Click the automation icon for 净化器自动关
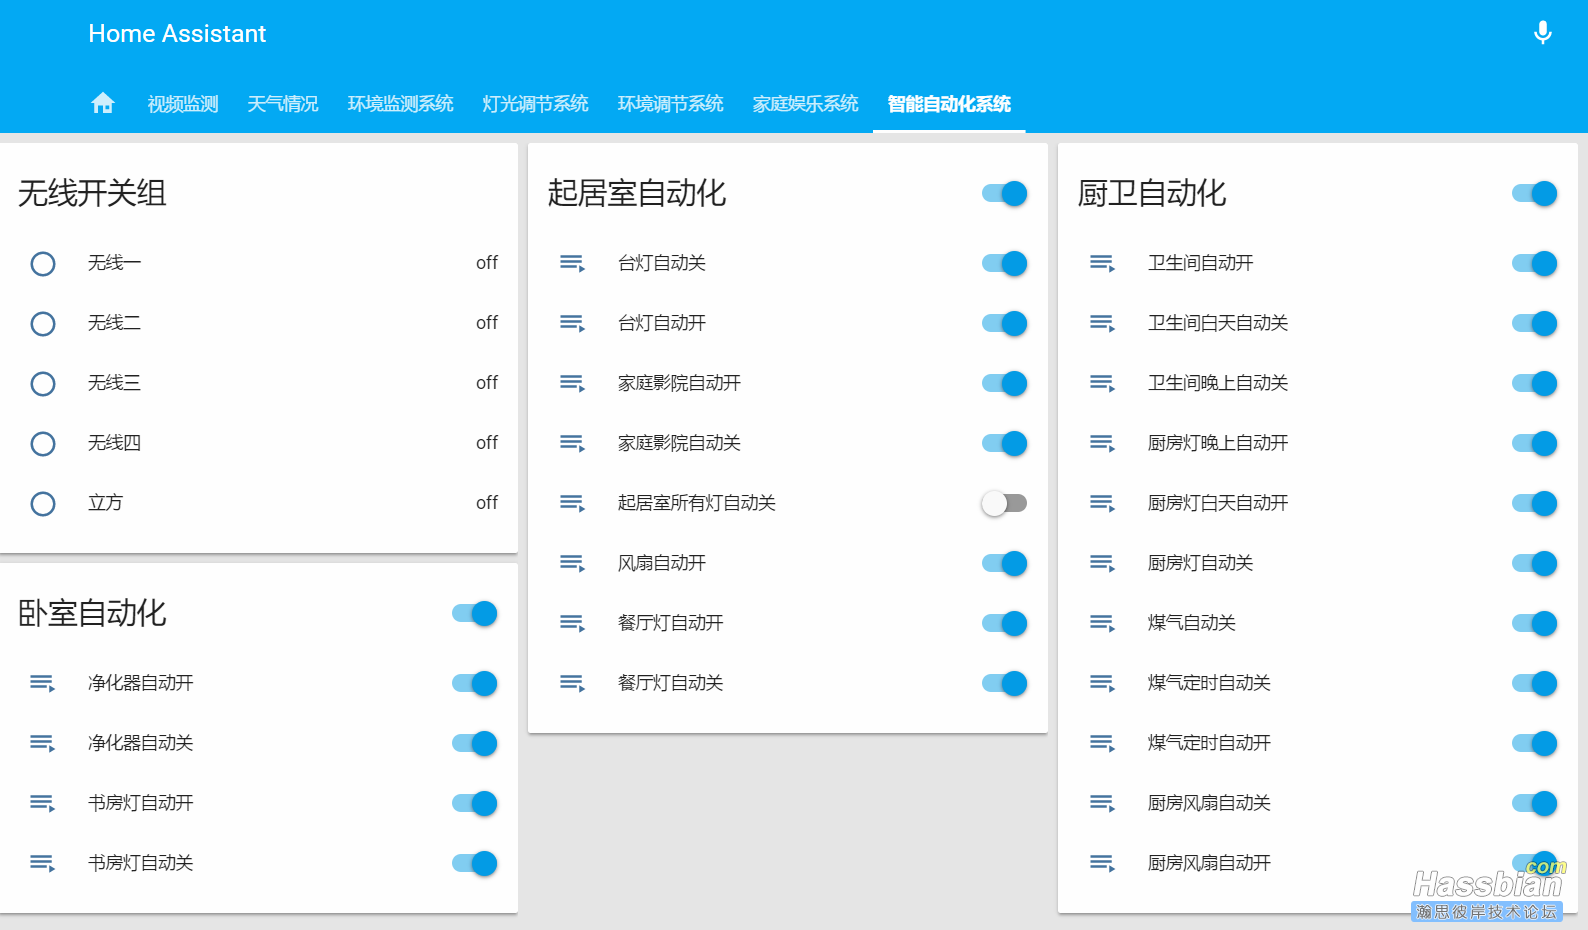1588x930 pixels. point(43,744)
